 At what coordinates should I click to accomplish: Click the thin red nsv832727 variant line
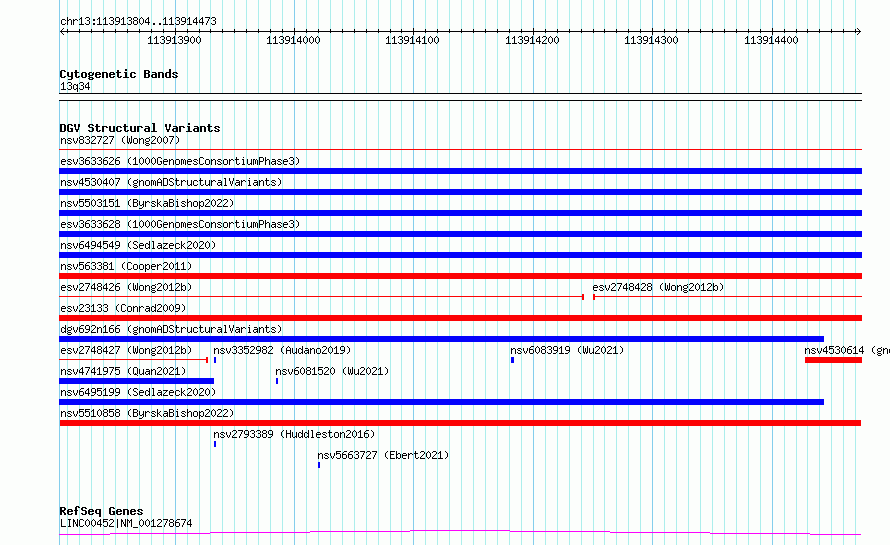(460, 150)
